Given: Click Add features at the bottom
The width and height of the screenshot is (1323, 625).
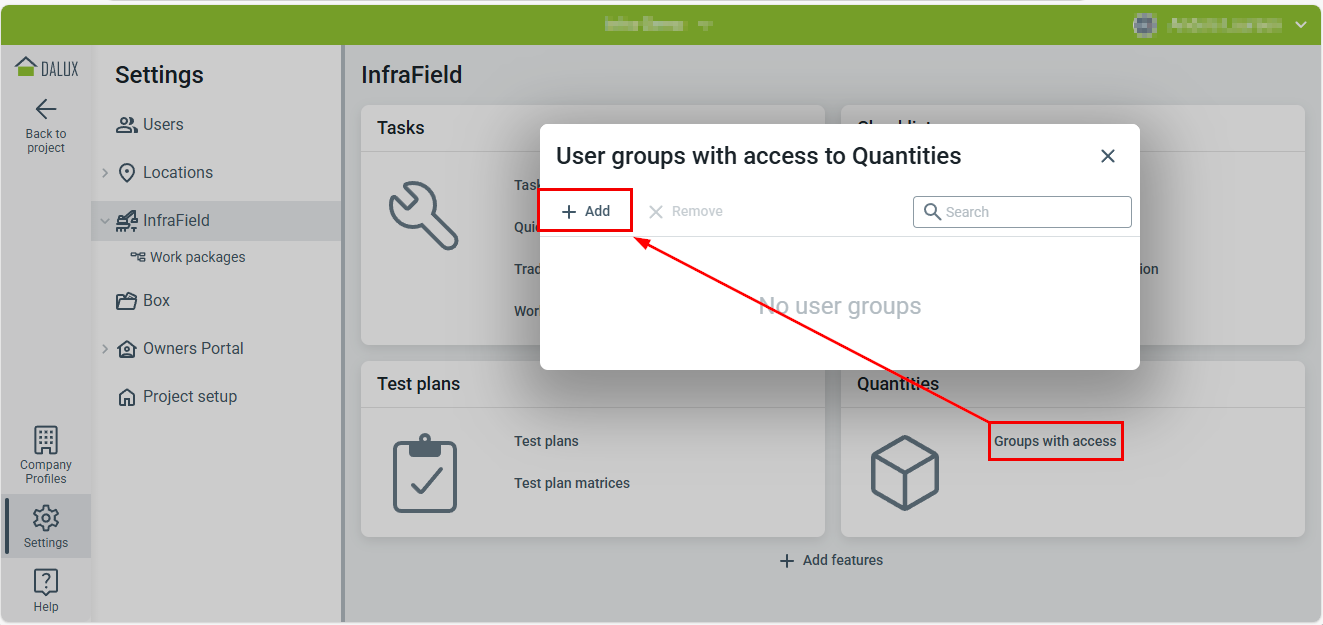Looking at the screenshot, I should [x=831, y=560].
